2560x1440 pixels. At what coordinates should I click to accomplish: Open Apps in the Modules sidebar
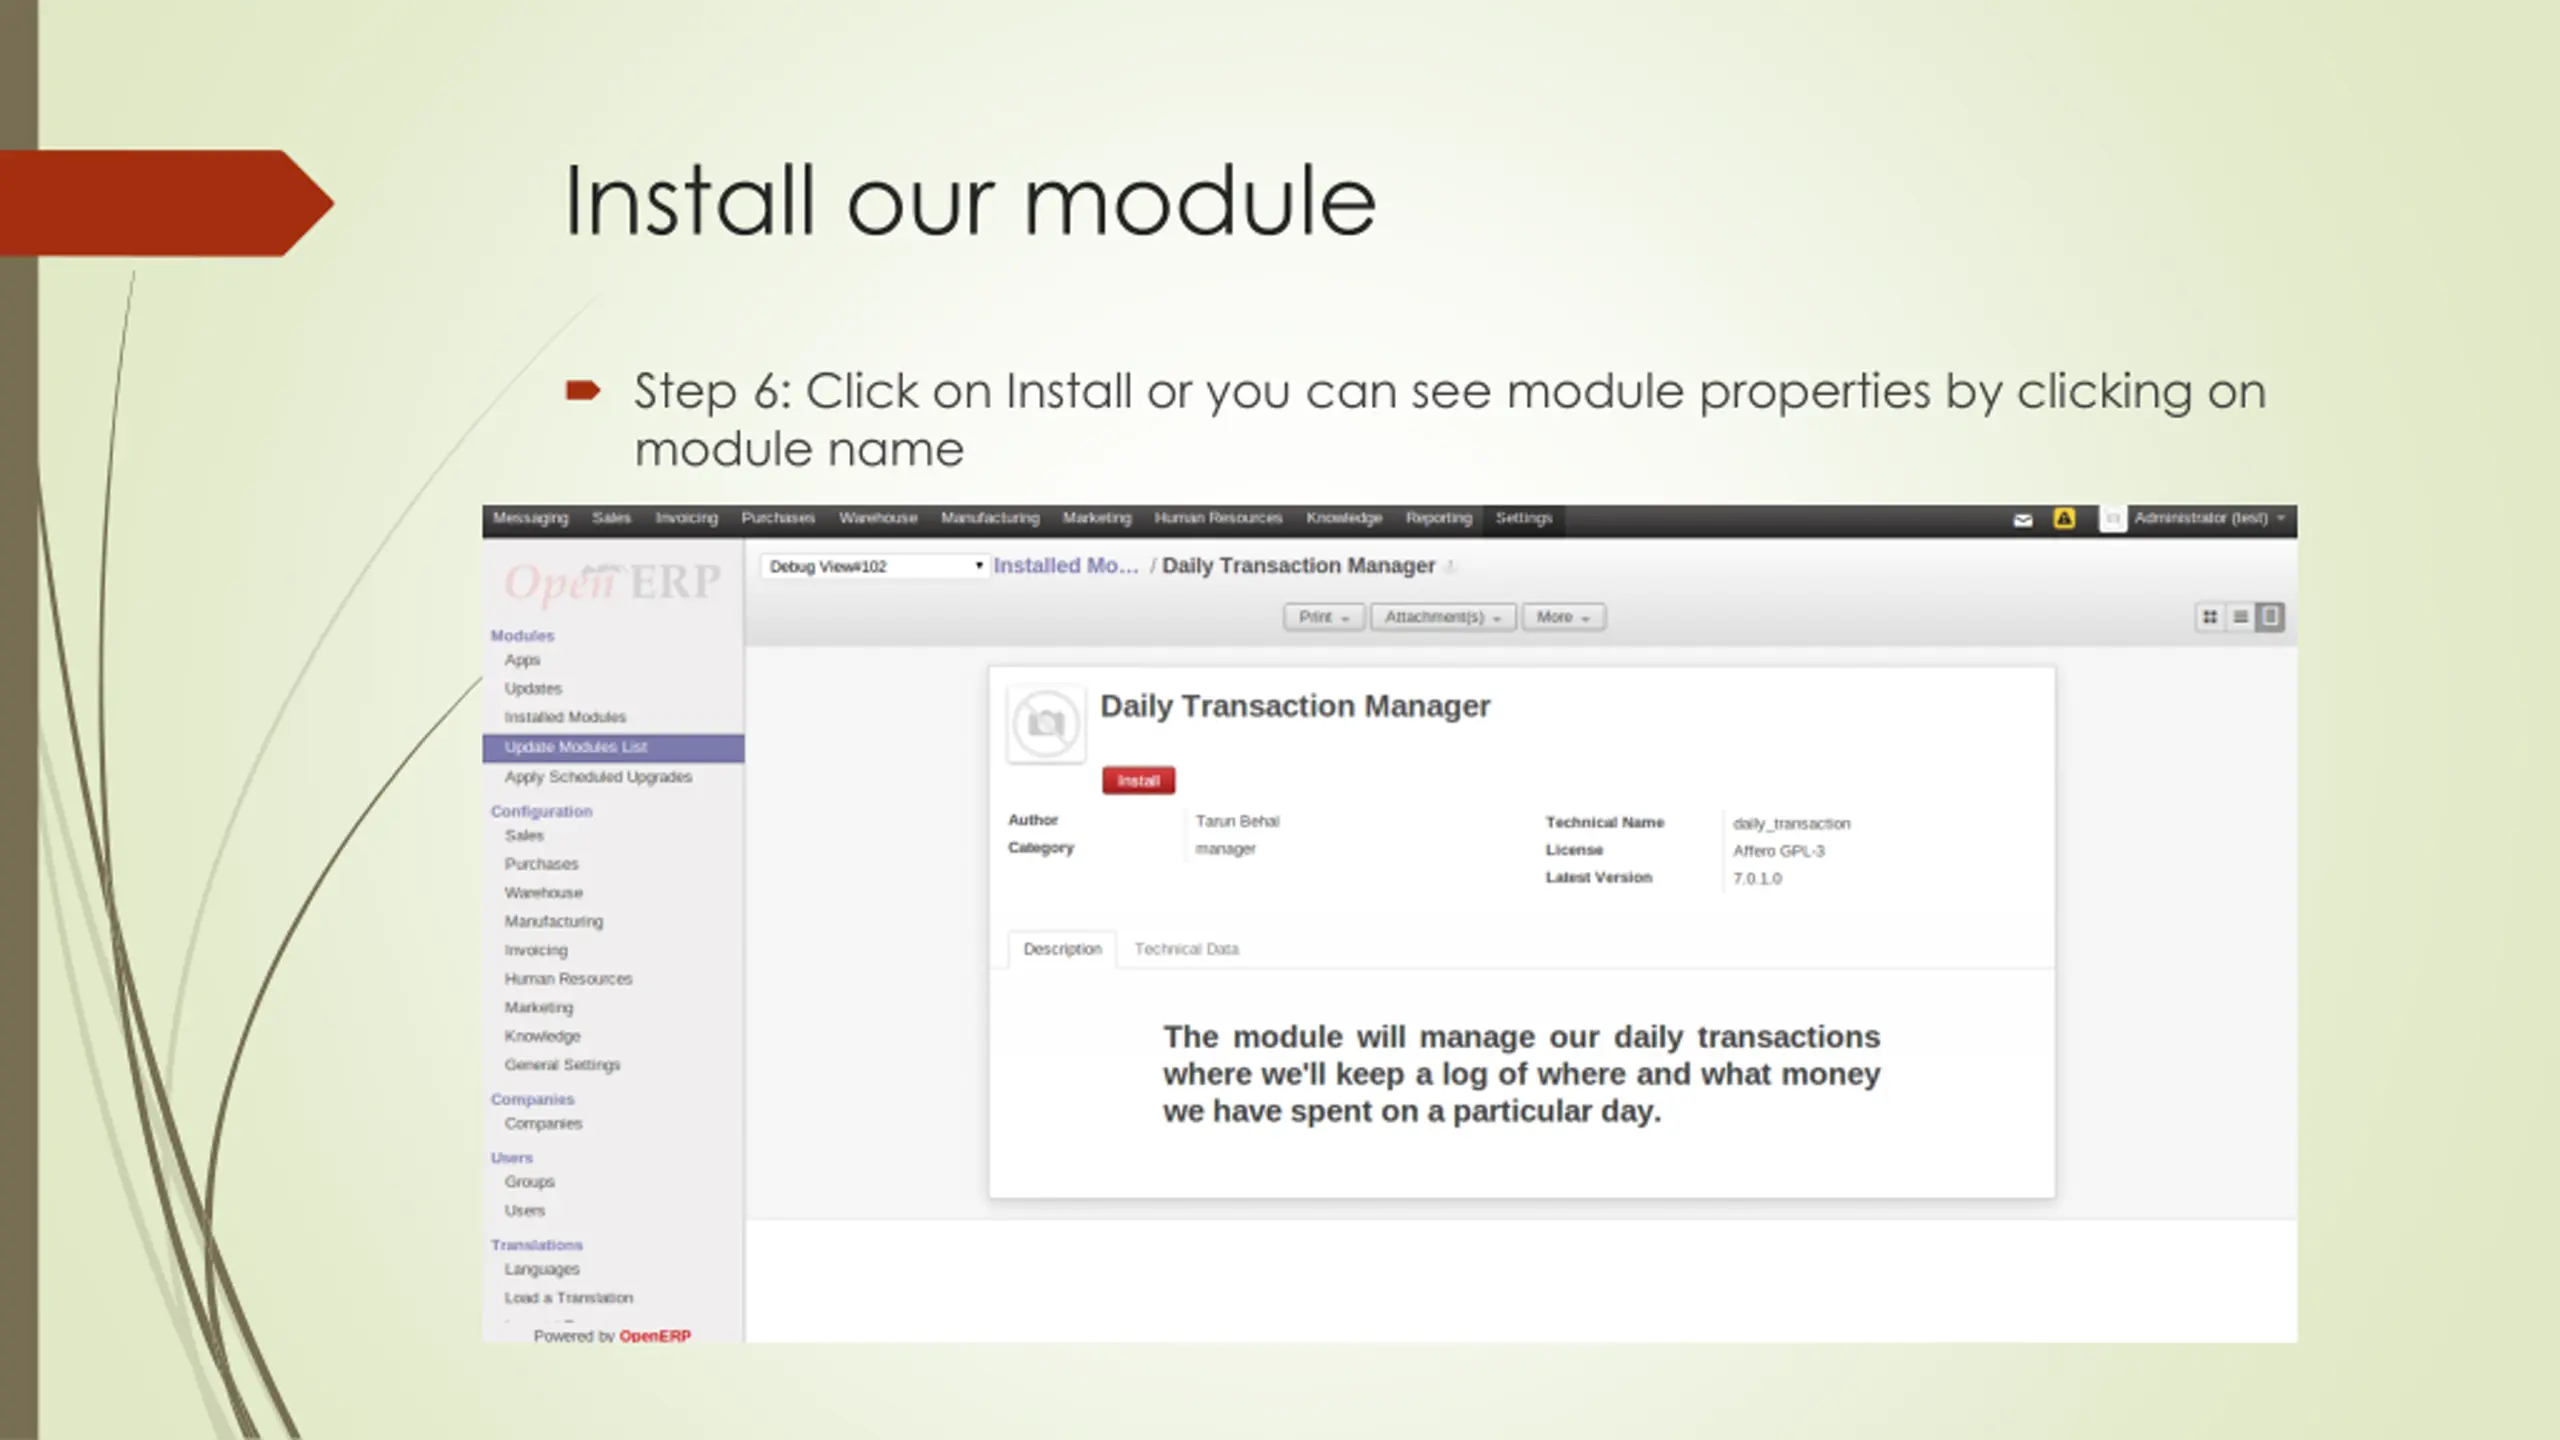click(x=522, y=660)
